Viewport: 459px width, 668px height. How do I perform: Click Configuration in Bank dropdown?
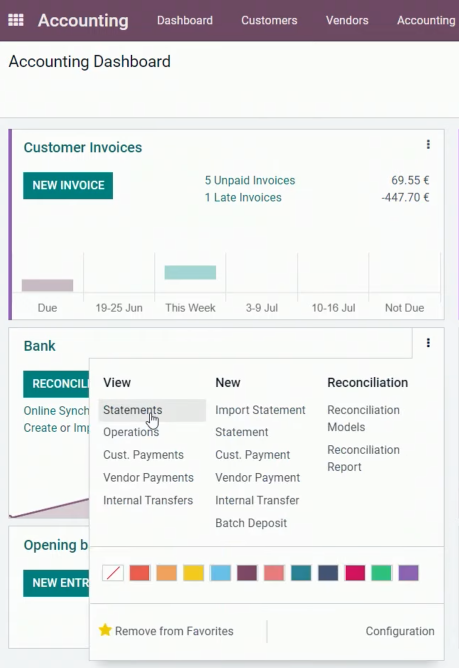(400, 631)
